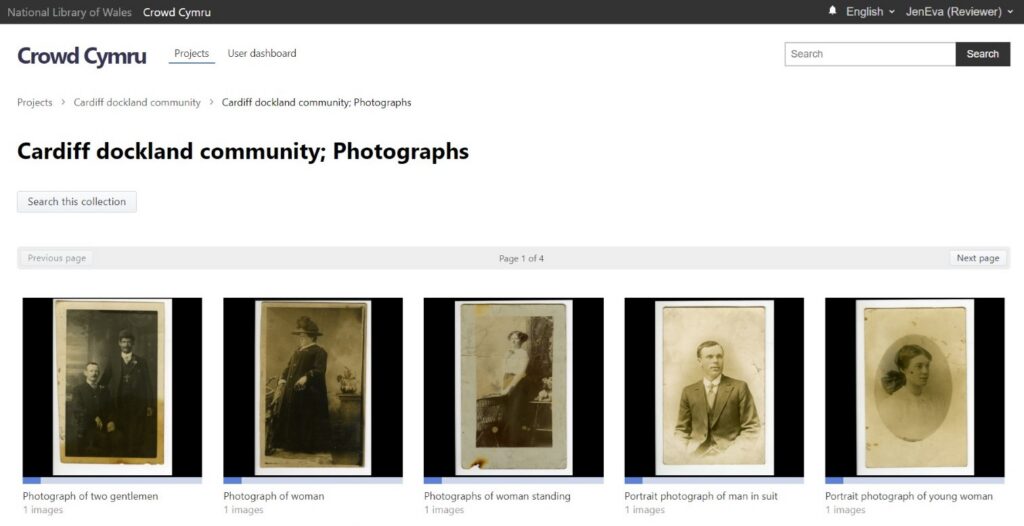Open Photograph of two gentlemen thumbnail

tap(112, 387)
